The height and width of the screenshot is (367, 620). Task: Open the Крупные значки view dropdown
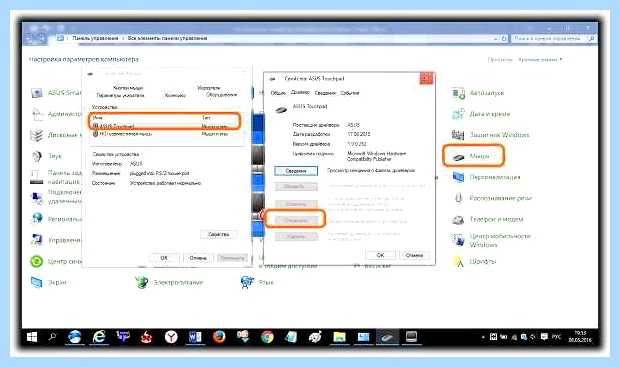[540, 60]
